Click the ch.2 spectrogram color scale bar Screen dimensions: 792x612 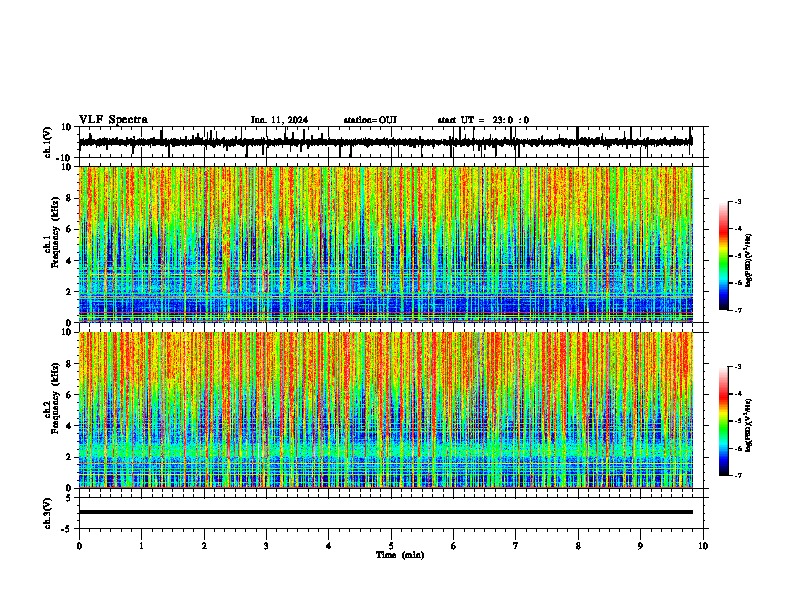pos(724,421)
